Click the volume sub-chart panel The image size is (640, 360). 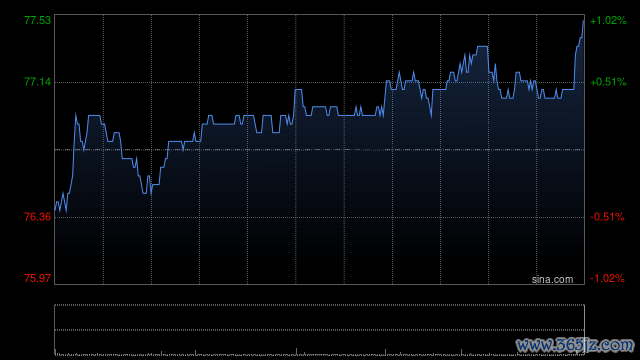[x=320, y=329]
